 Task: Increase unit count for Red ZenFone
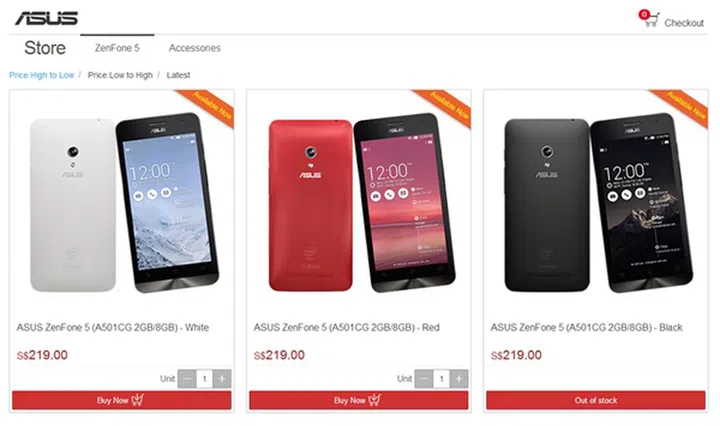click(x=459, y=379)
